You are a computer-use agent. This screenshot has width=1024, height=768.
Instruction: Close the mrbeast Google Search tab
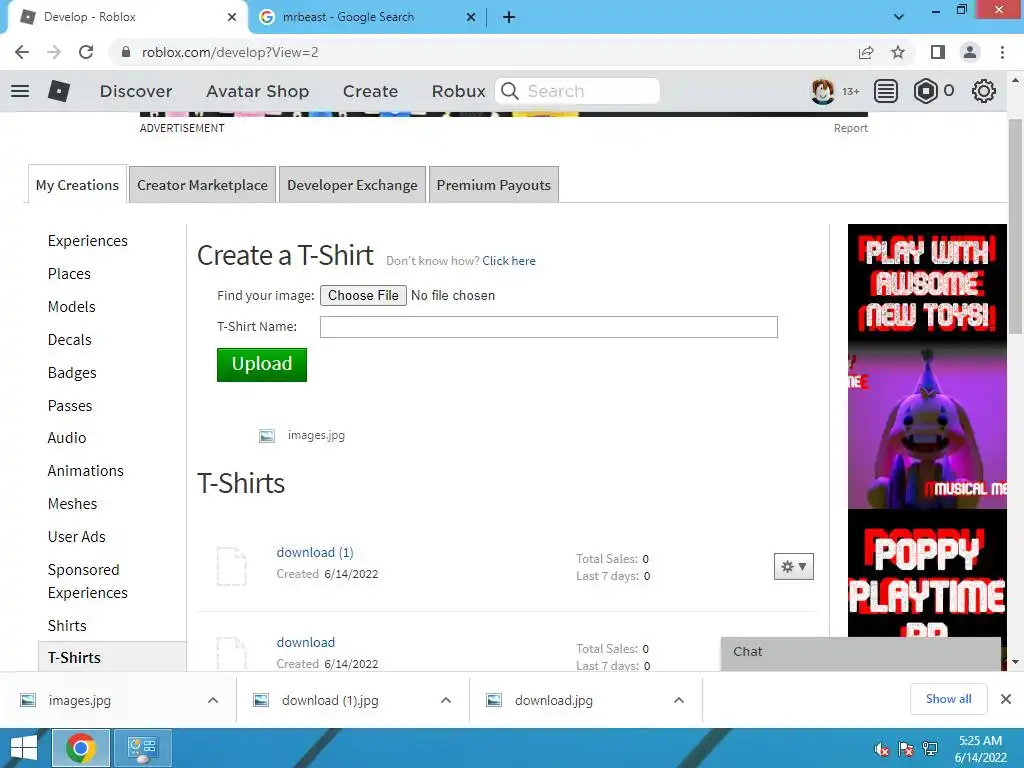click(471, 18)
